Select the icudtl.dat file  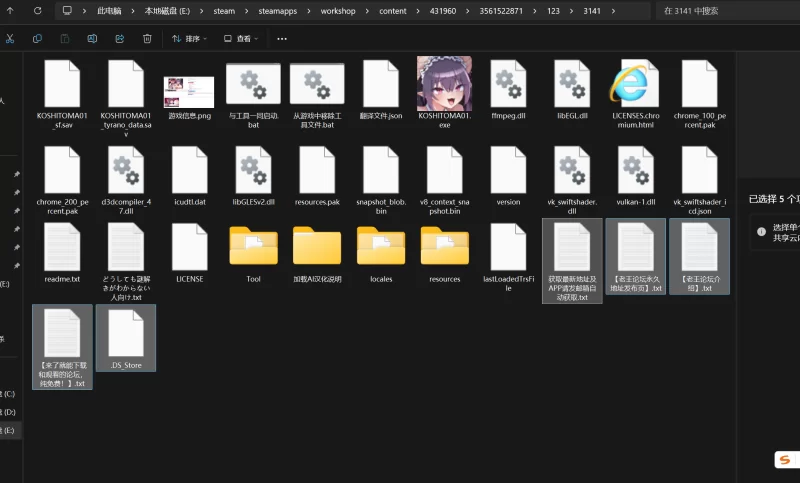click(x=190, y=176)
